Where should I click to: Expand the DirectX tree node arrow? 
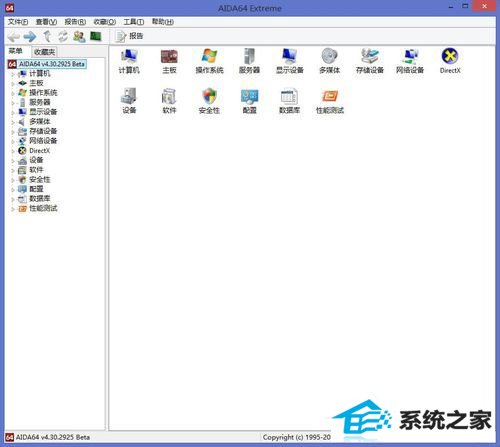point(13,151)
